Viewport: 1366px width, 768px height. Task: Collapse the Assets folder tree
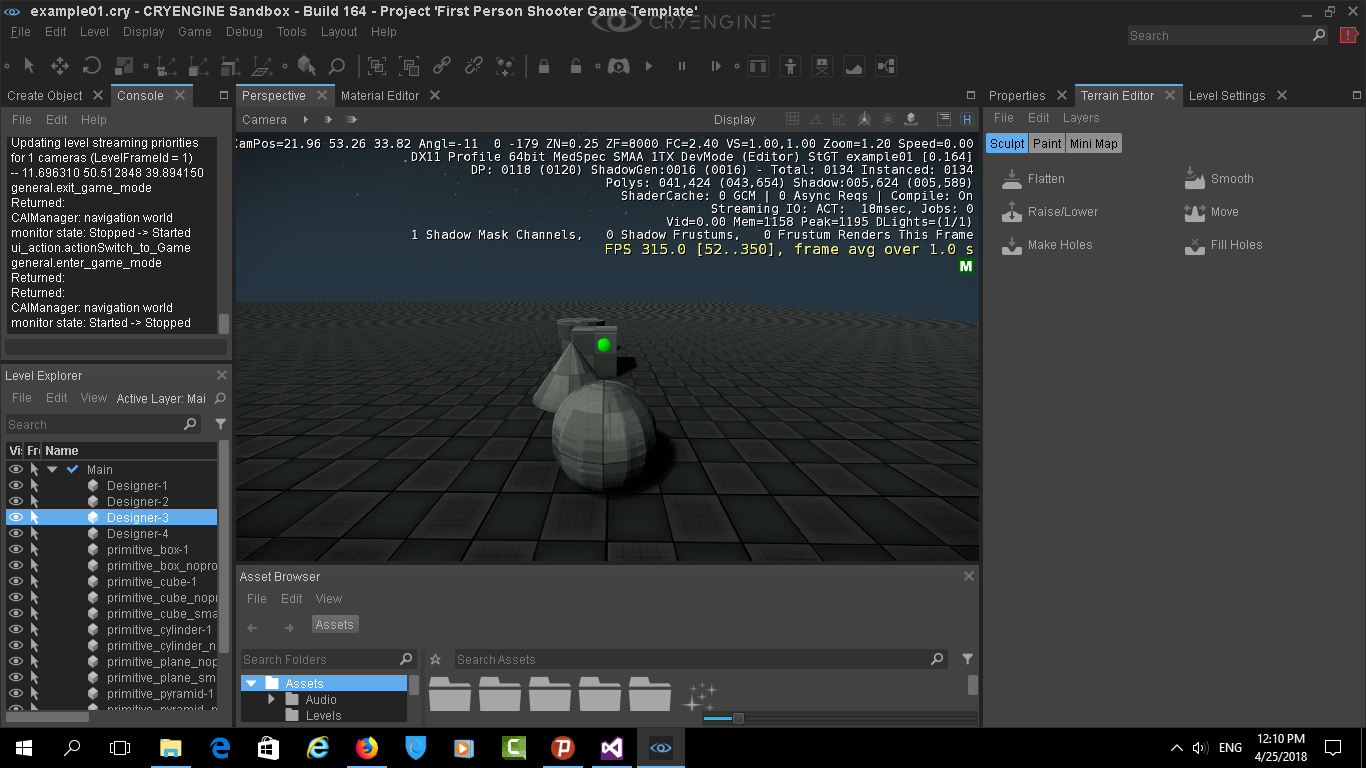pos(252,683)
